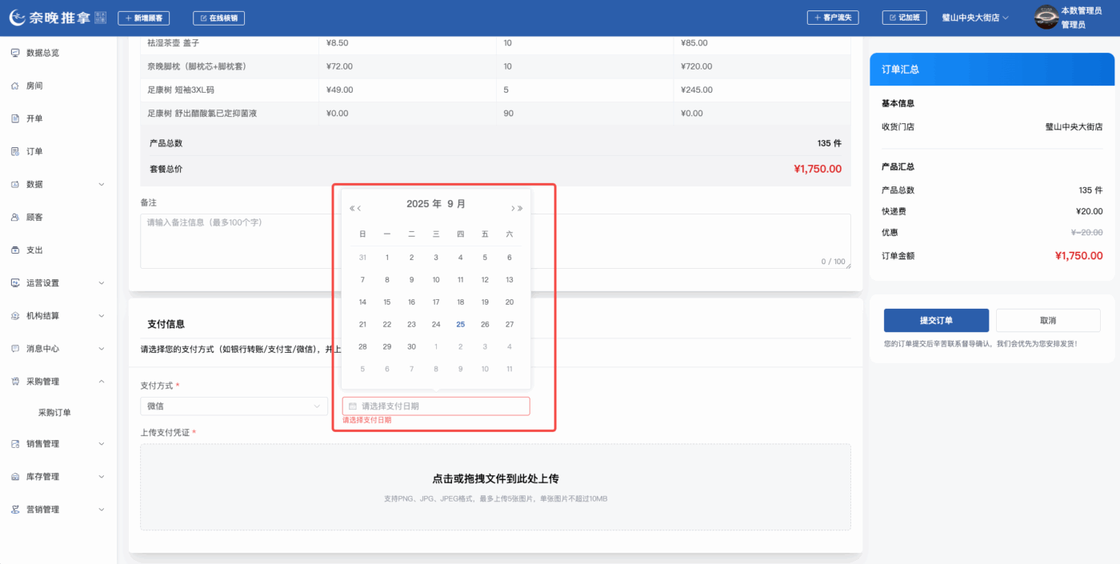The width and height of the screenshot is (1120, 564).
Task: Jump calendar to next year
Action: tap(521, 208)
